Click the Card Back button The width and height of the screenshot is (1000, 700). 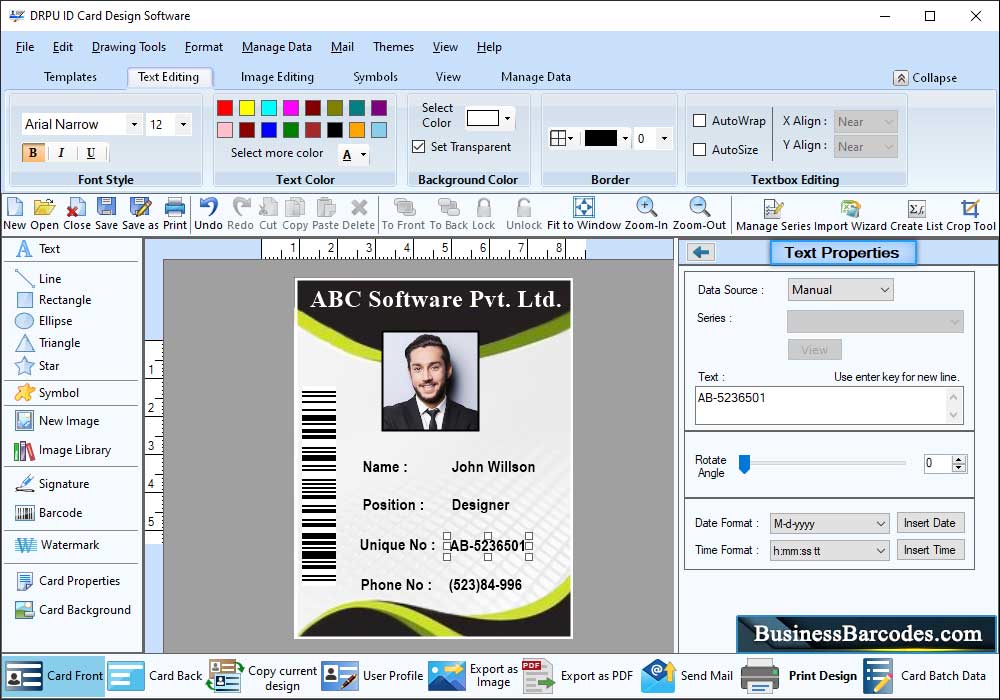click(155, 676)
